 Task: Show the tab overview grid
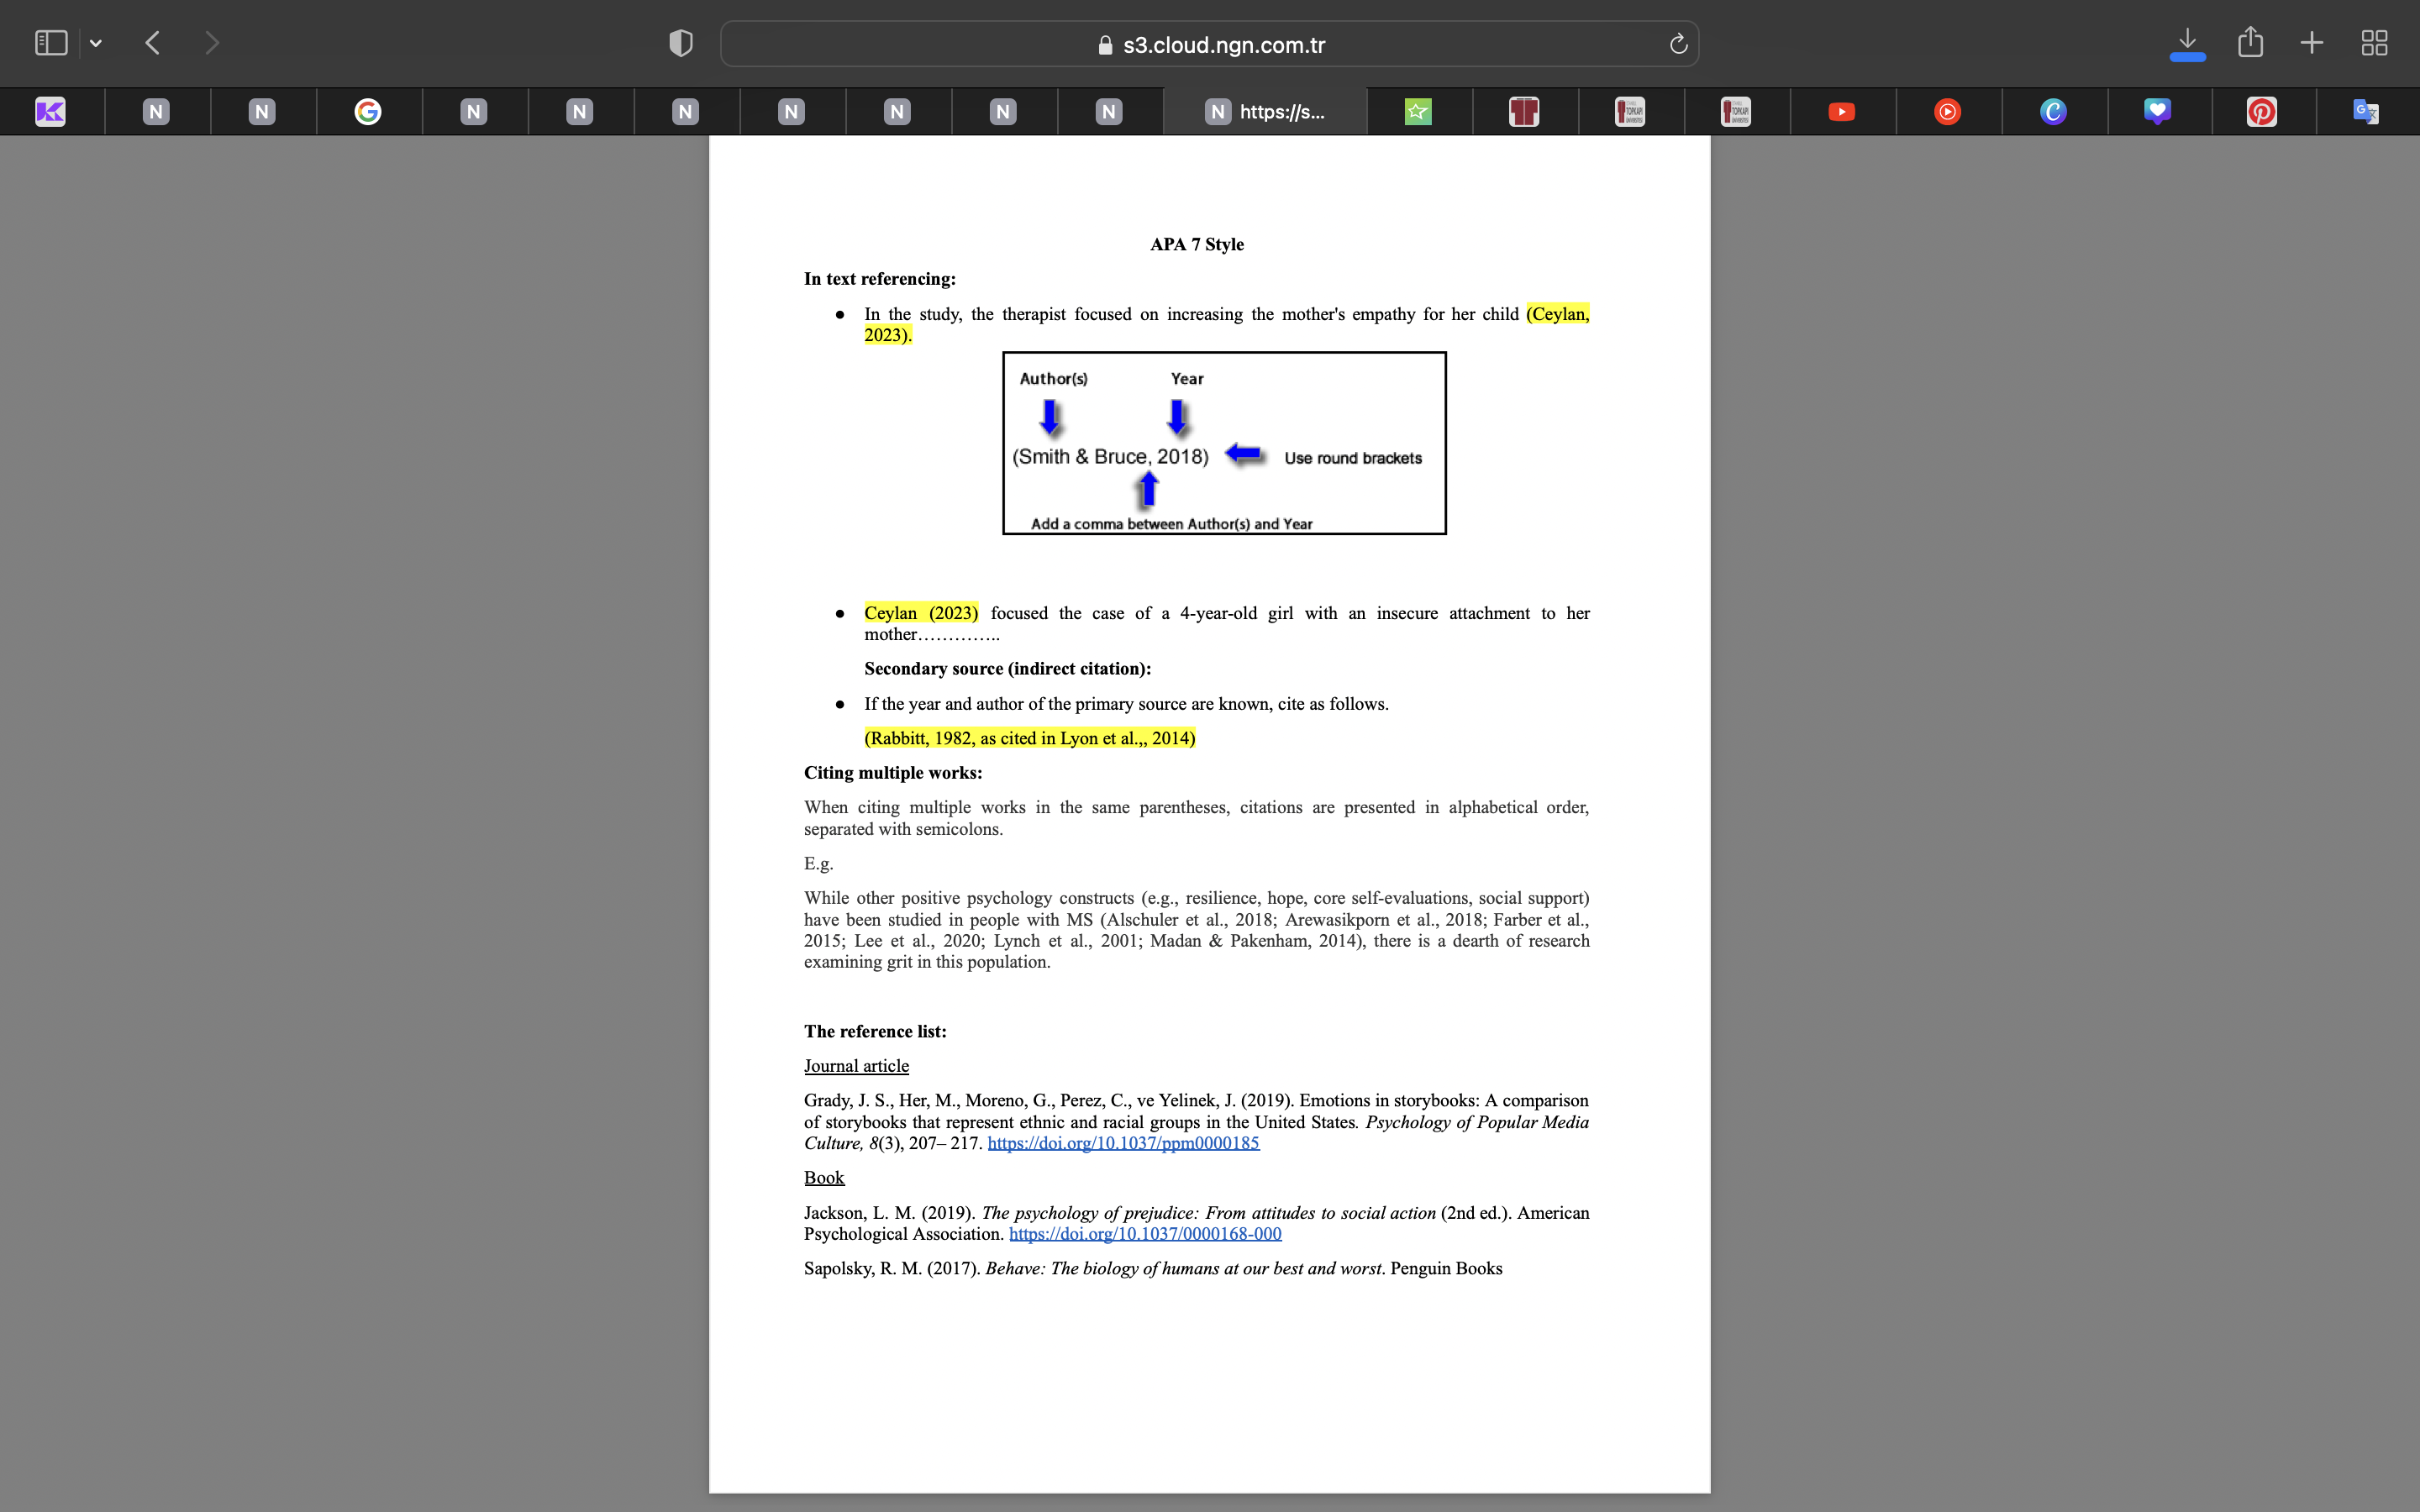[2374, 42]
